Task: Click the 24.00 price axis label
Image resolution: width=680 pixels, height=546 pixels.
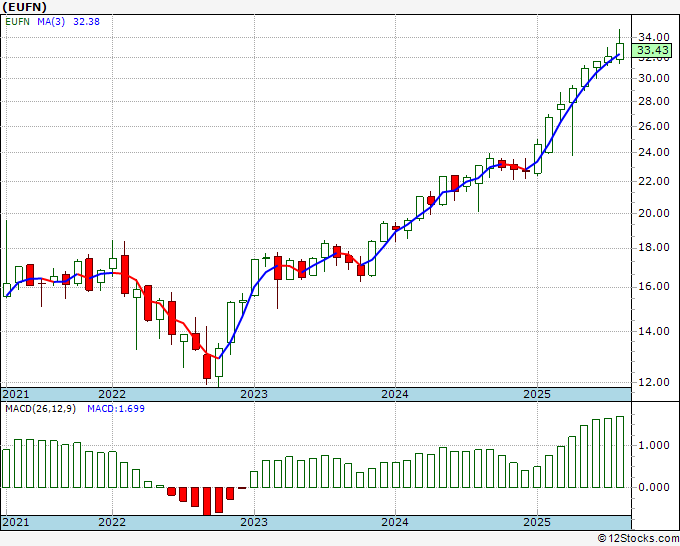Action: tap(654, 152)
